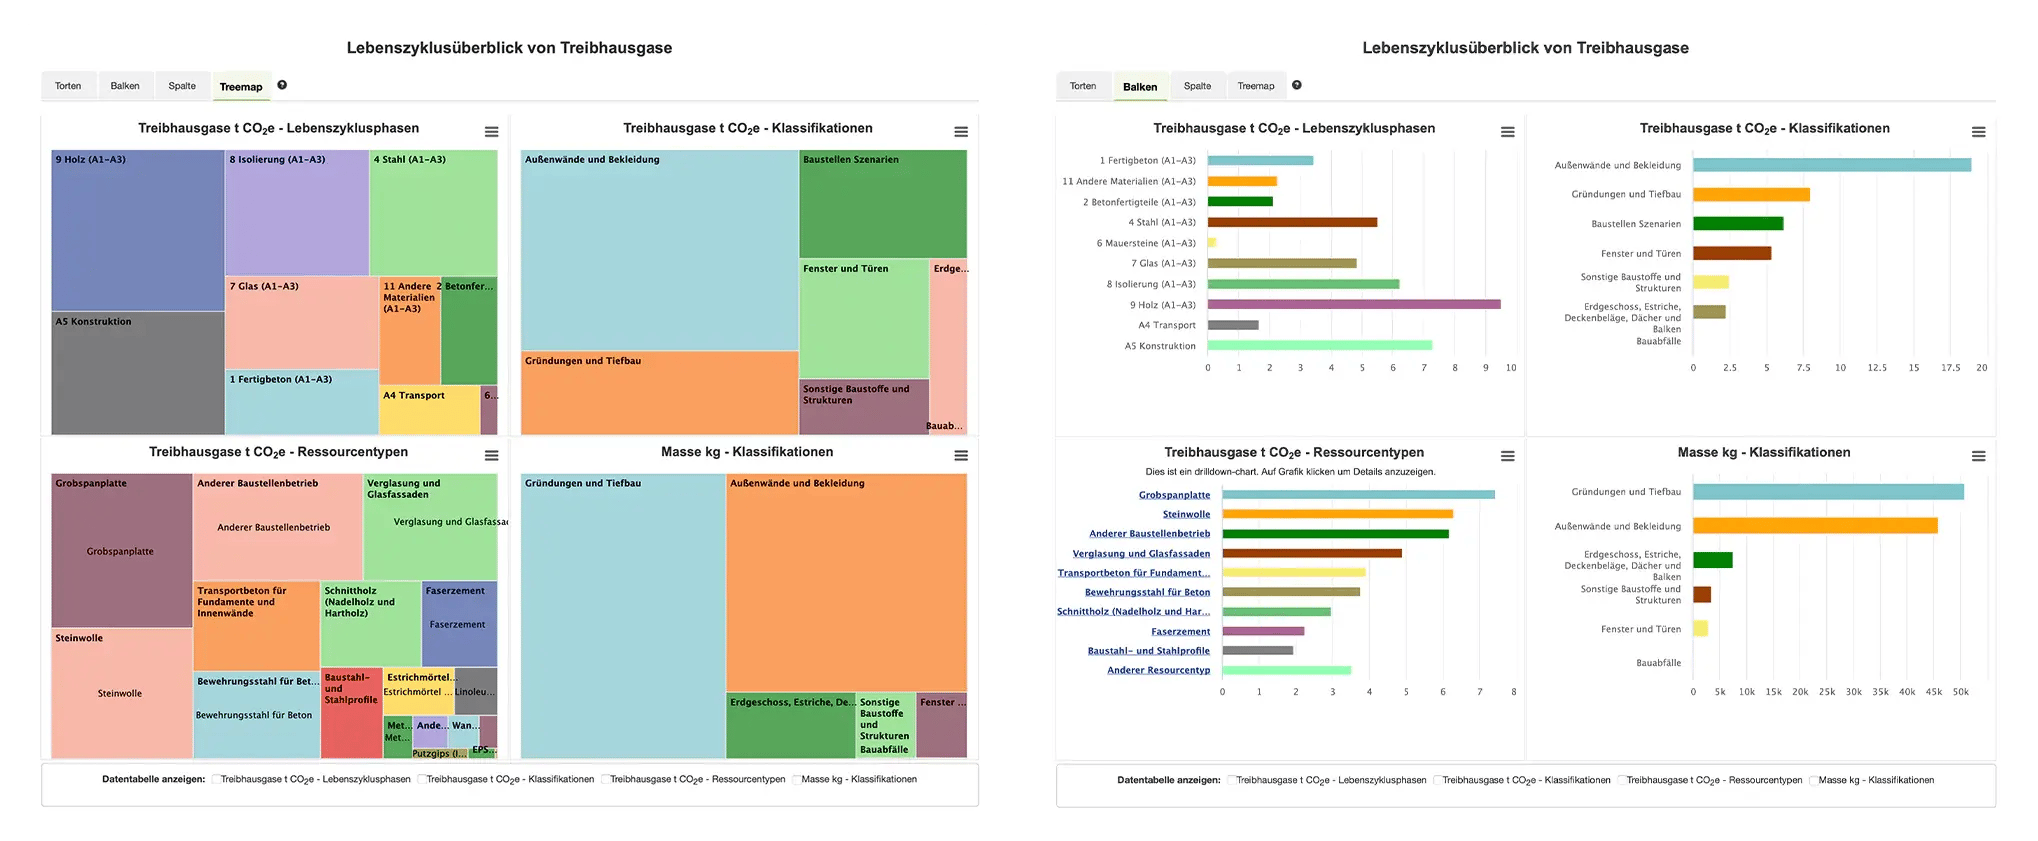Switch to Treemap tab in bar chart view
Image resolution: width=2038 pixels, height=841 pixels.
coord(1256,86)
